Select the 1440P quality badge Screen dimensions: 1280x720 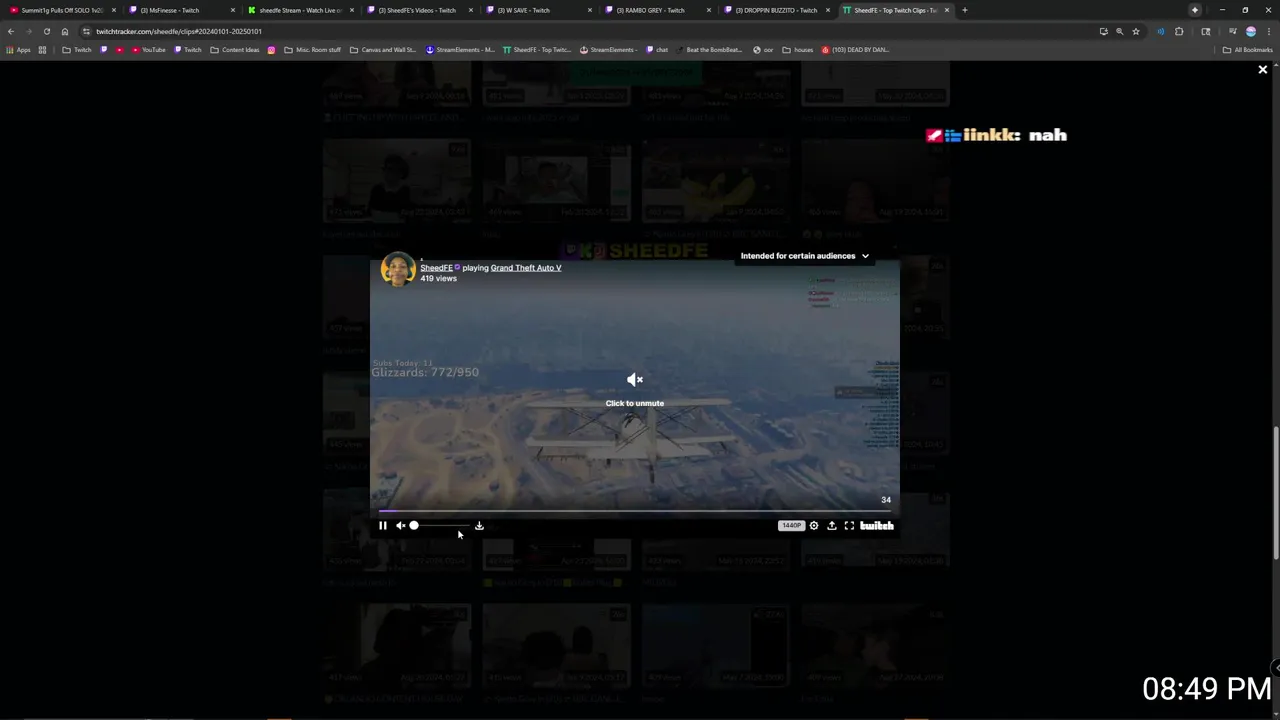click(791, 525)
